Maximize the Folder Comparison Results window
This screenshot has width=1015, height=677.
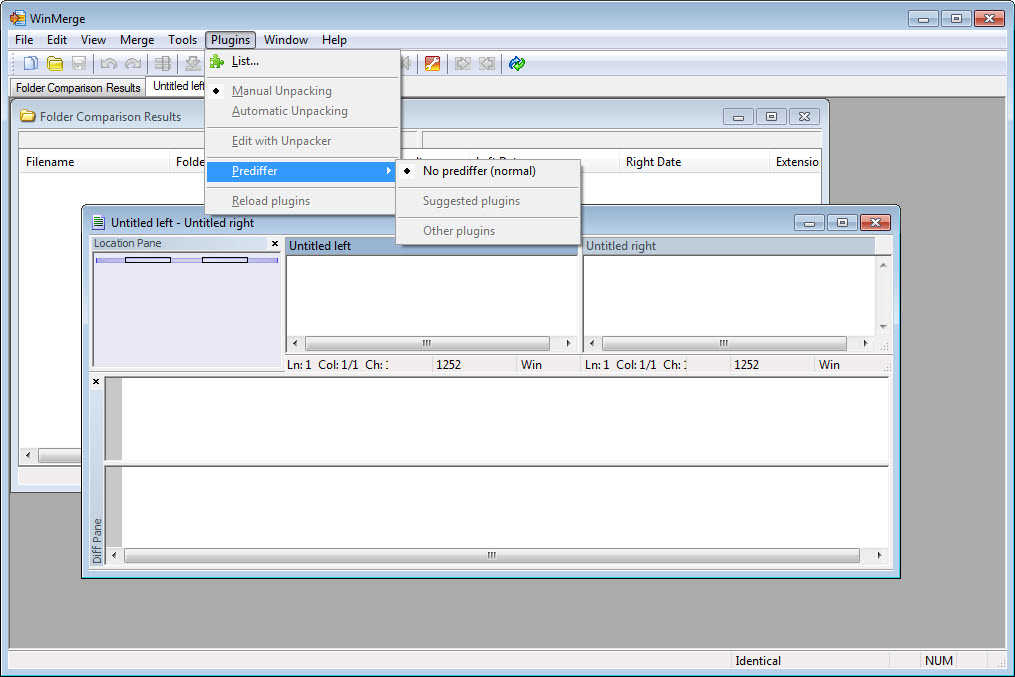tap(771, 117)
